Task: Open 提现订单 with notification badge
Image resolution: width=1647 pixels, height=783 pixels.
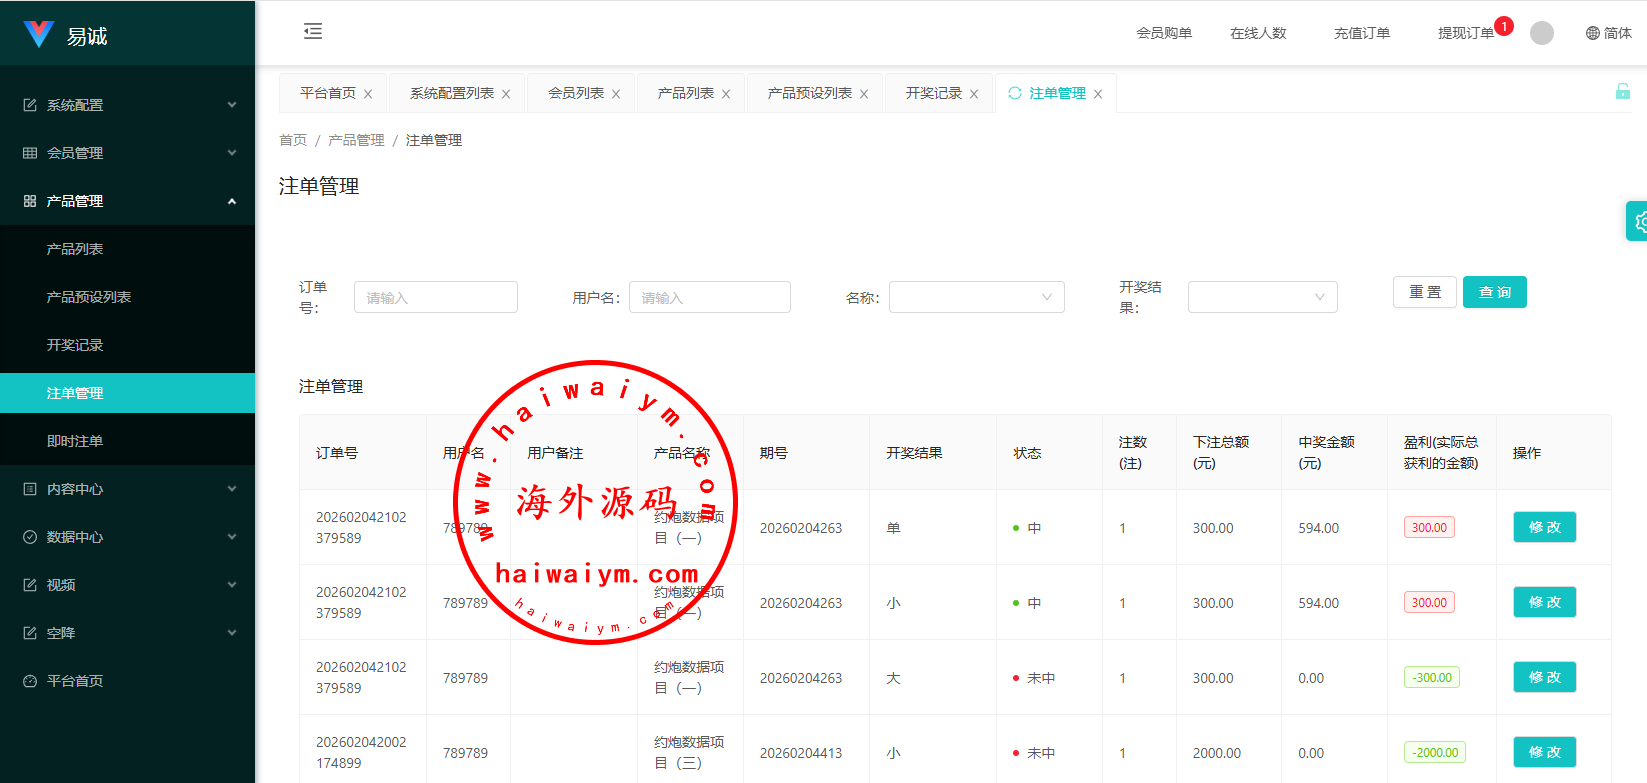Action: (1465, 33)
